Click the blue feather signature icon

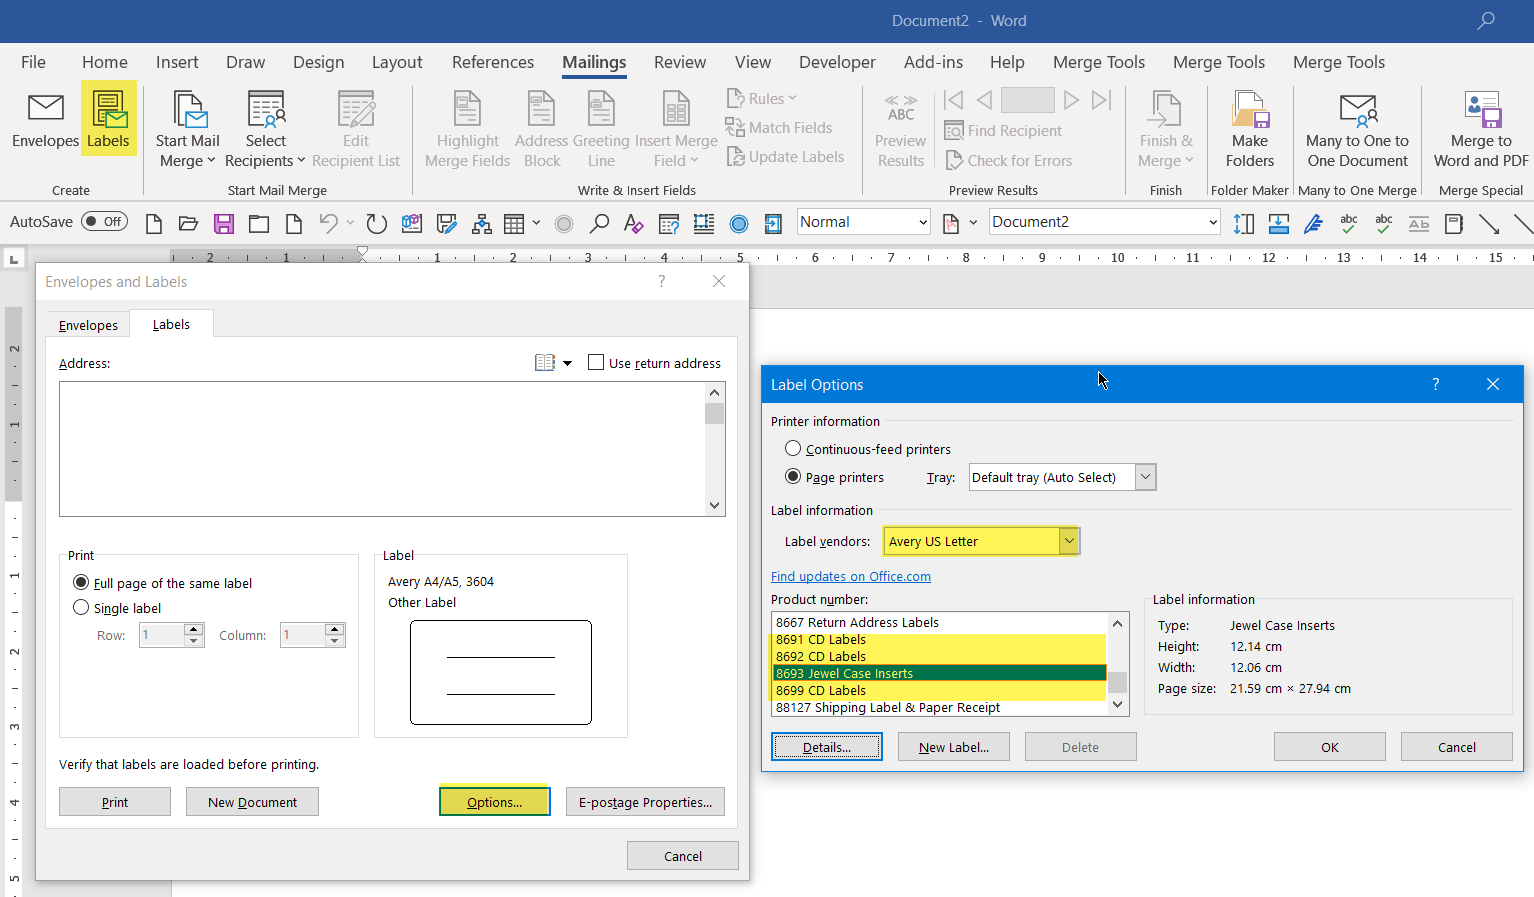tap(1313, 224)
